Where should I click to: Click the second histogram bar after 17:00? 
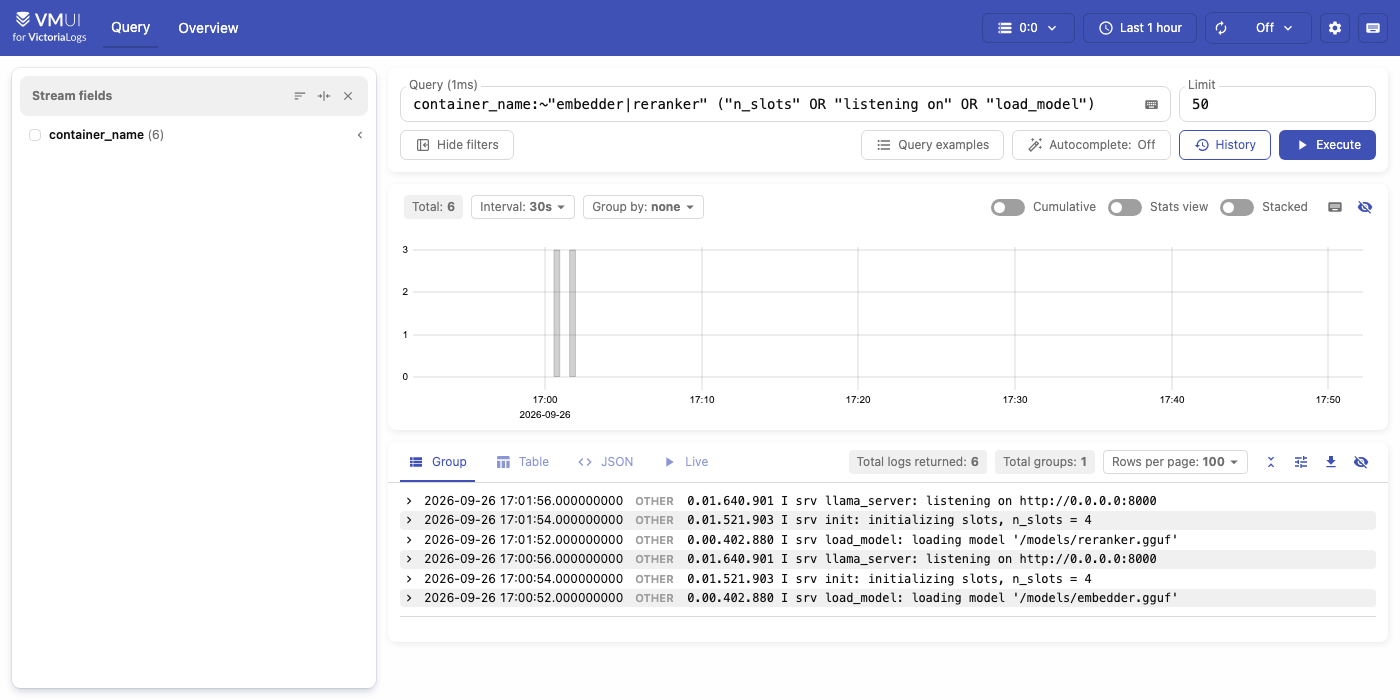click(572, 313)
